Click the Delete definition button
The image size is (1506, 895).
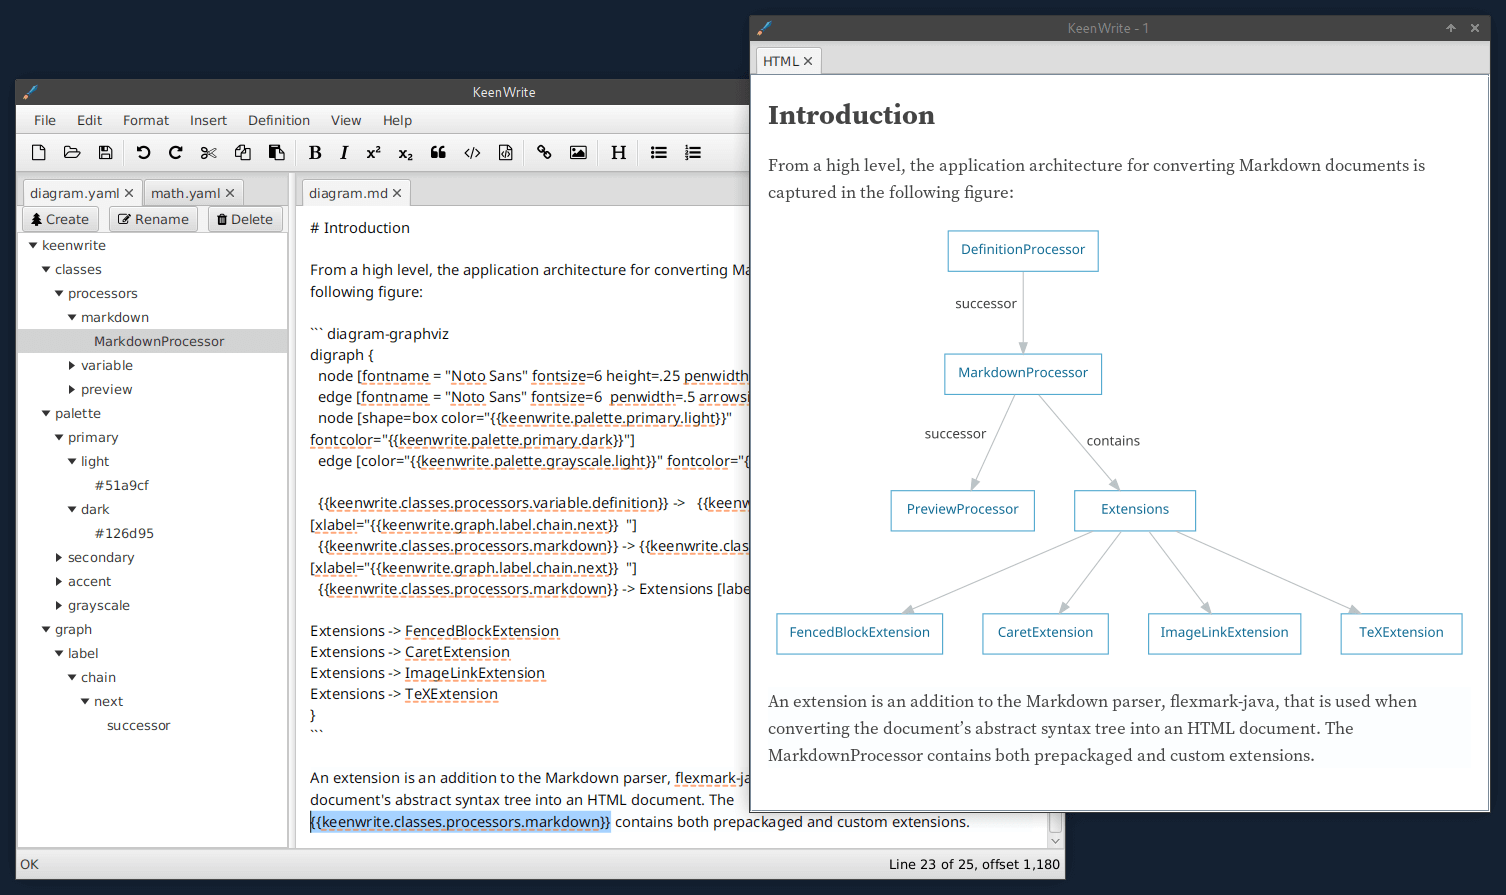click(x=244, y=218)
